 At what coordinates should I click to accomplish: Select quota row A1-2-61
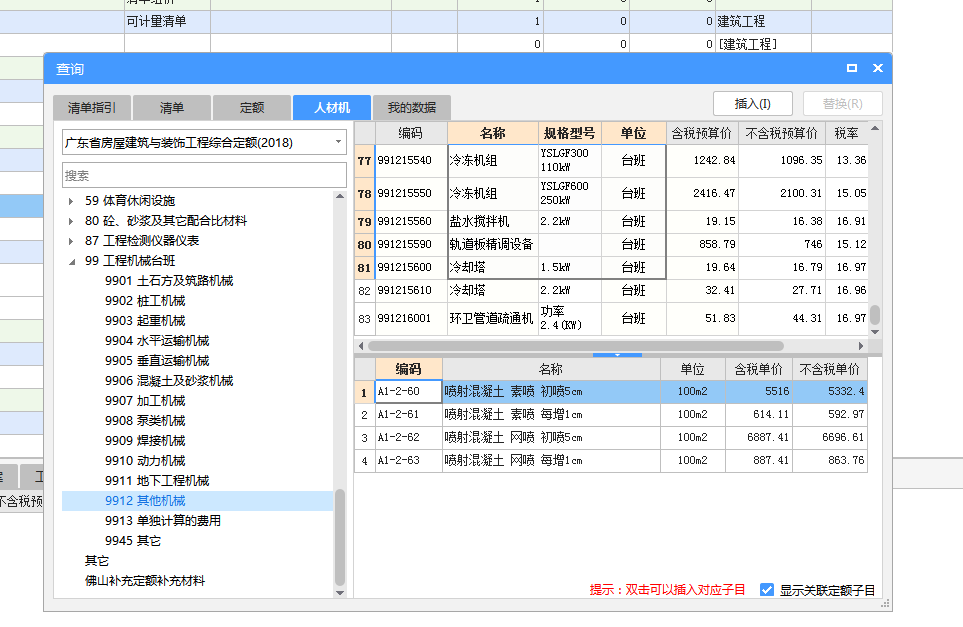point(611,415)
